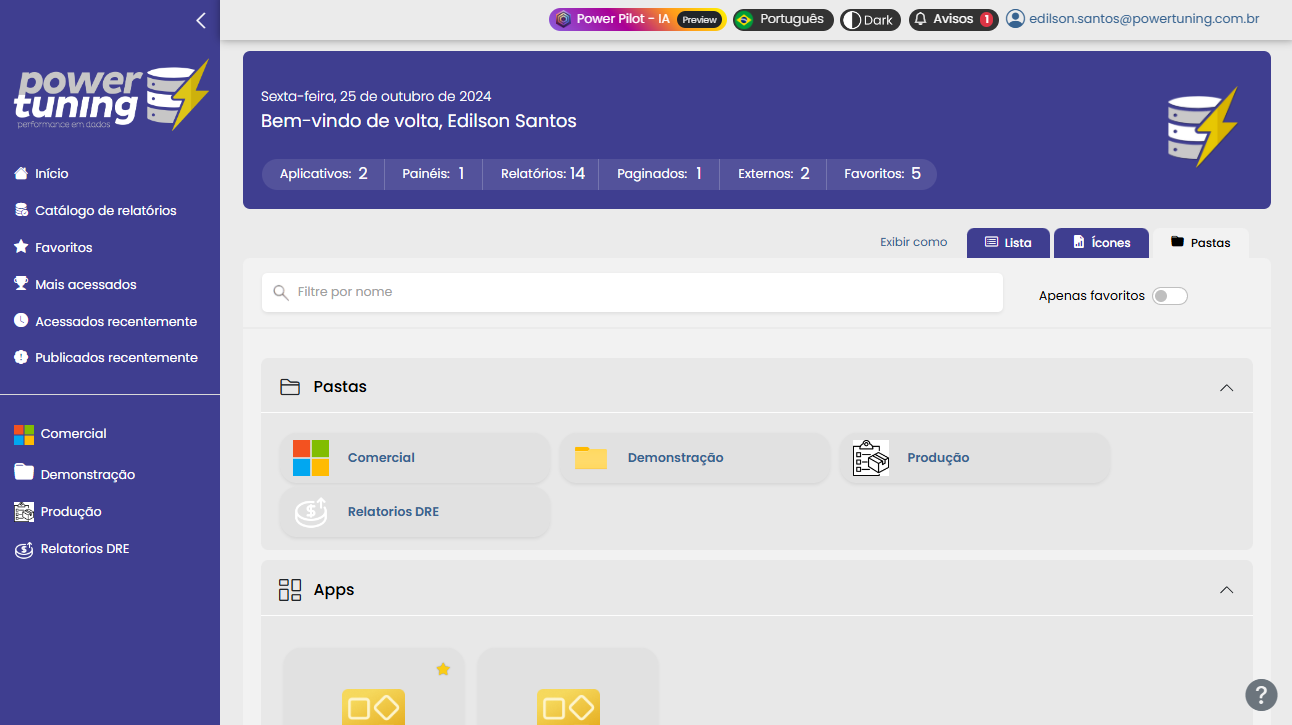Click the Produção folder icon in Pastas

coord(870,458)
